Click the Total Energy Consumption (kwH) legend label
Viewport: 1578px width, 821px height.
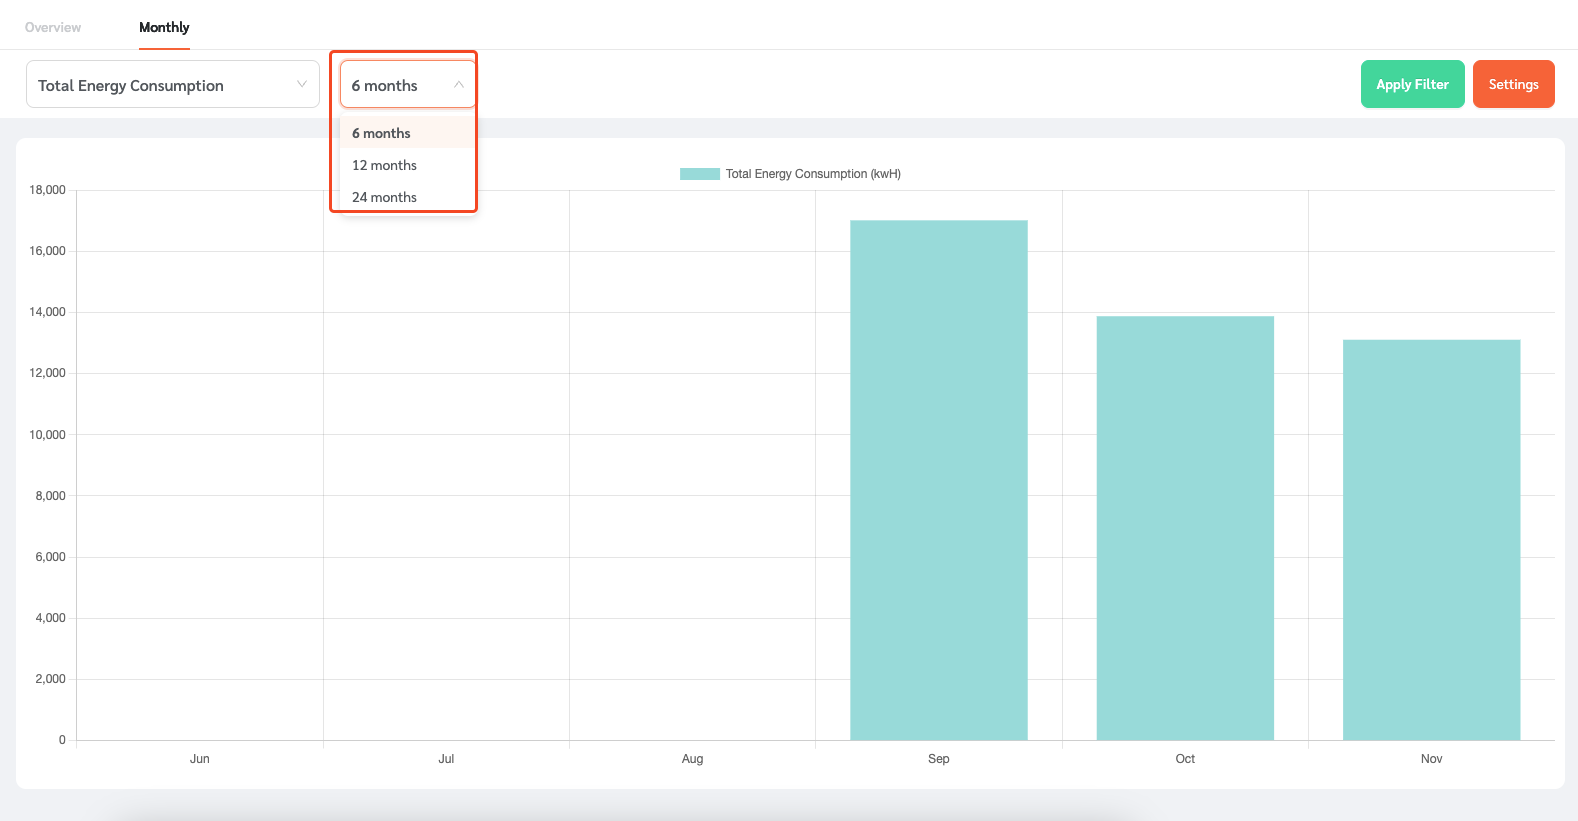click(x=813, y=174)
